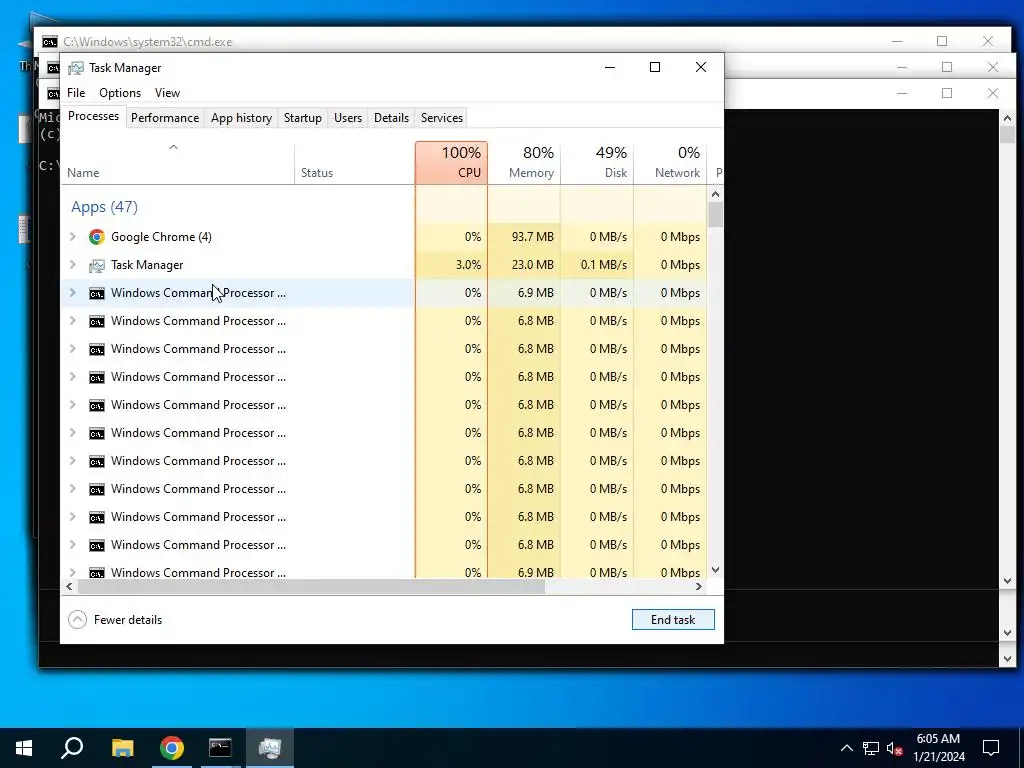This screenshot has width=1024, height=768.
Task: Switch to the Details tab
Action: tap(391, 118)
